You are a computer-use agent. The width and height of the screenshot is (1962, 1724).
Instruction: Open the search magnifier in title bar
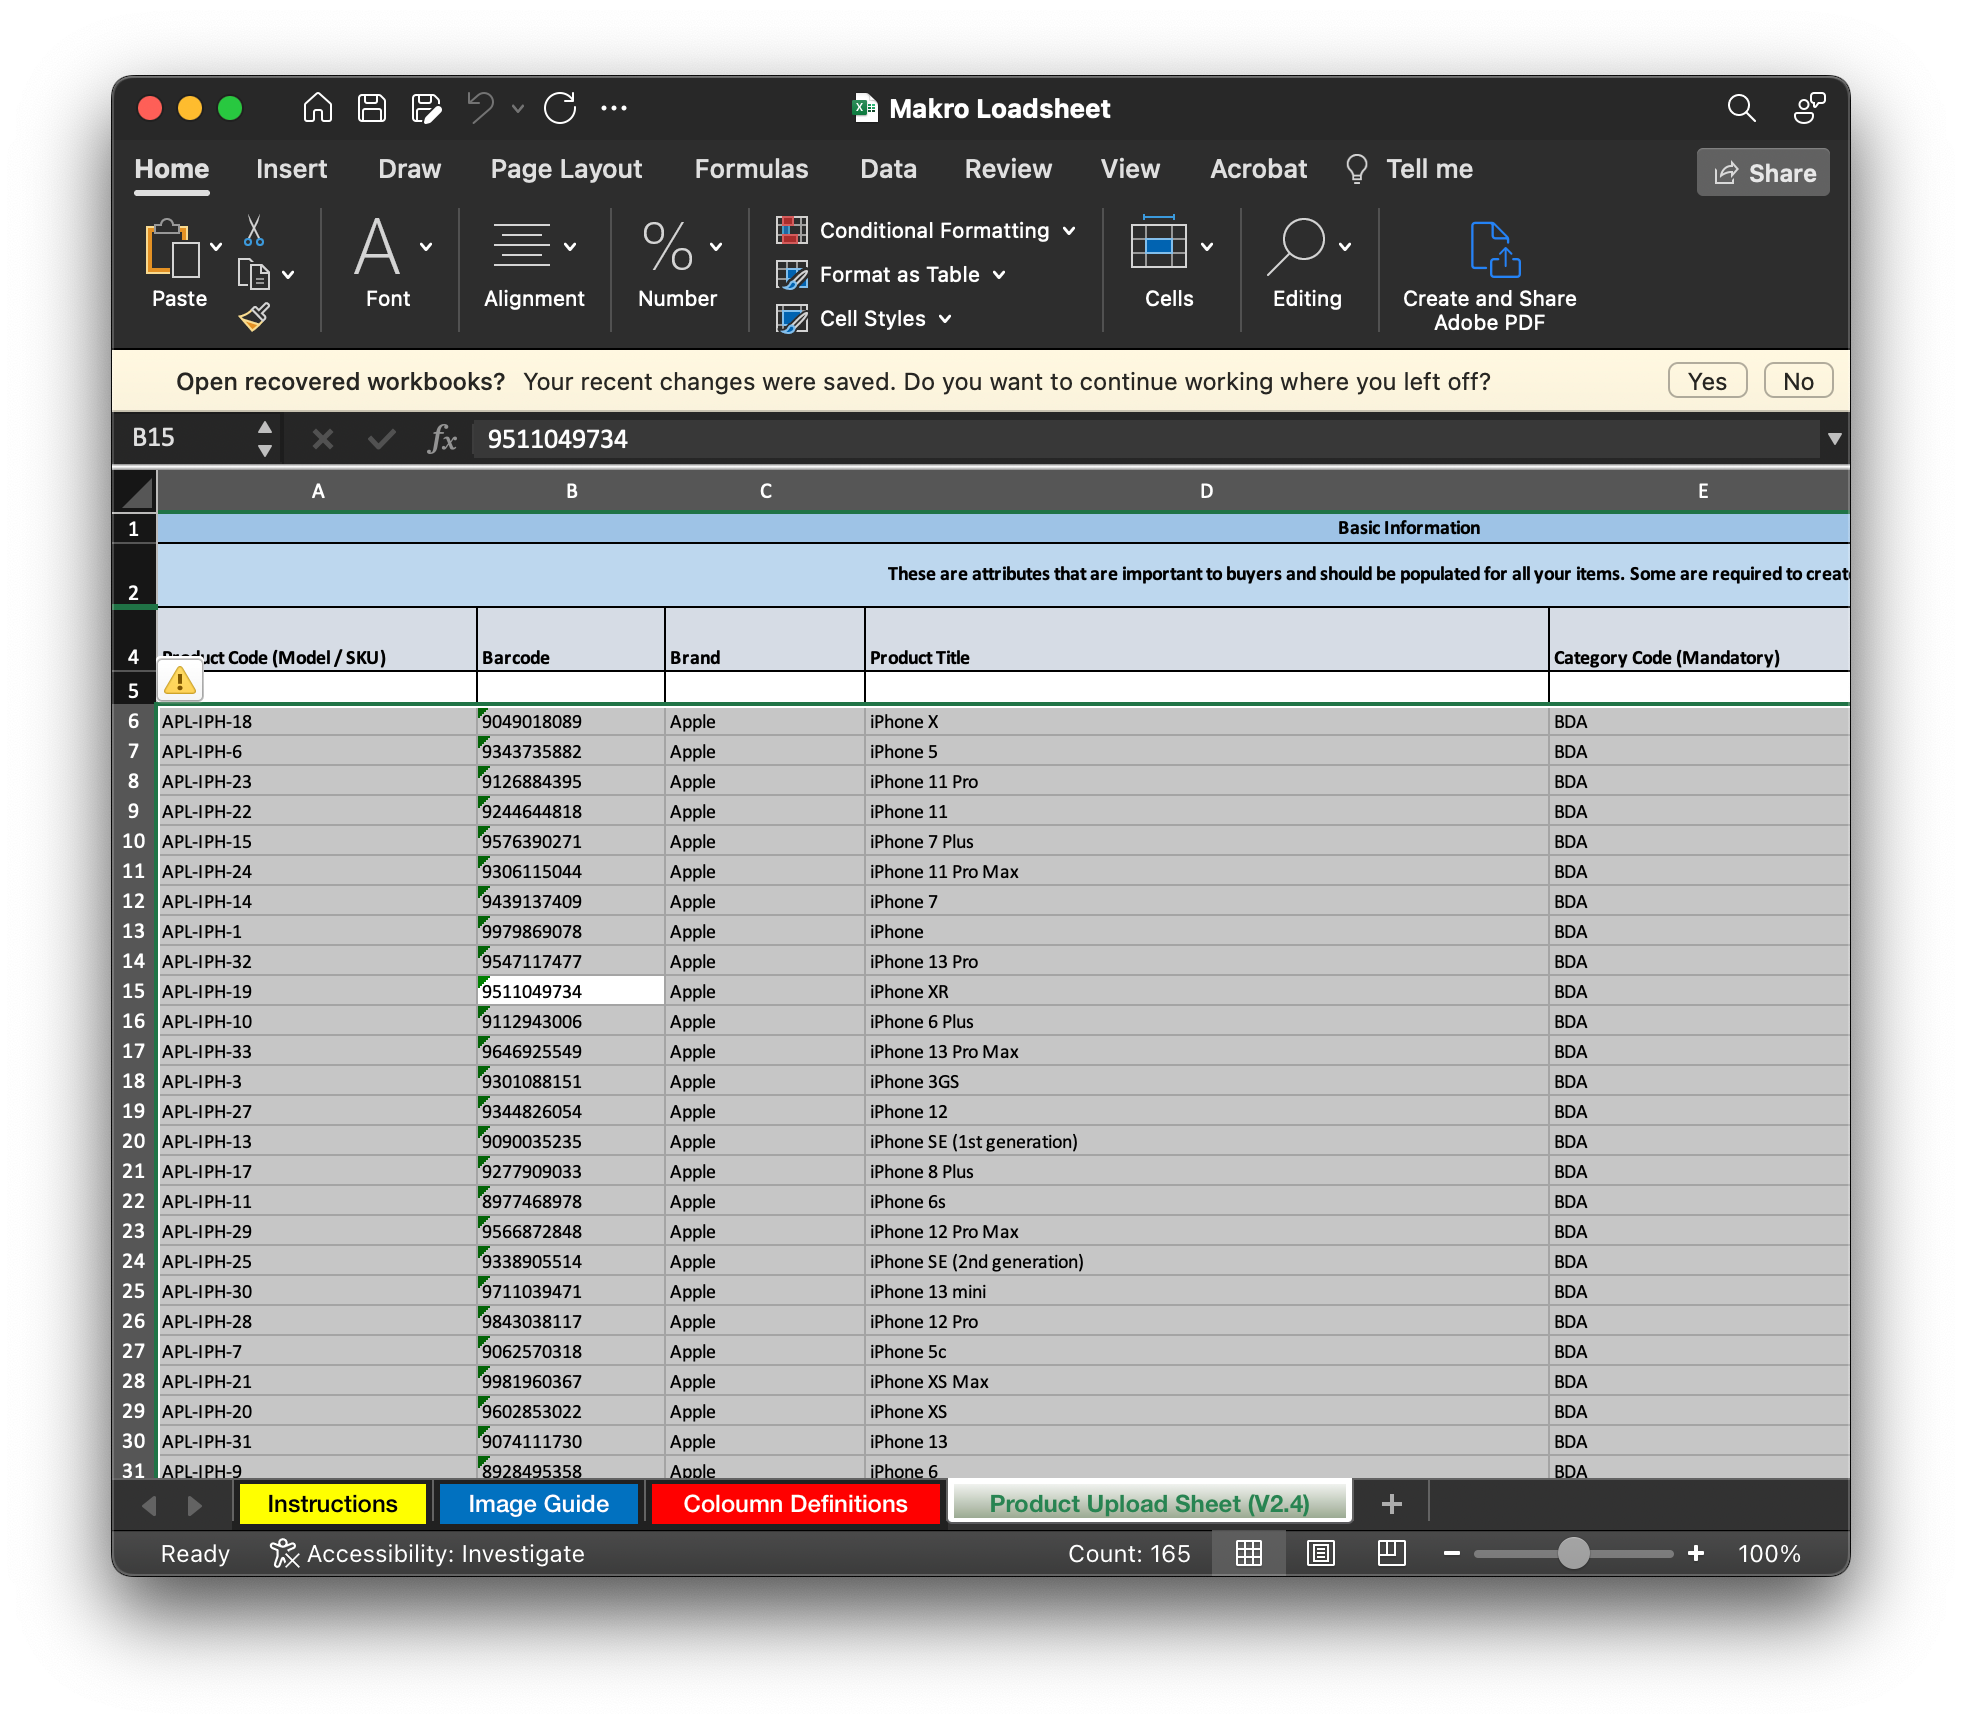pyautogui.click(x=1741, y=108)
